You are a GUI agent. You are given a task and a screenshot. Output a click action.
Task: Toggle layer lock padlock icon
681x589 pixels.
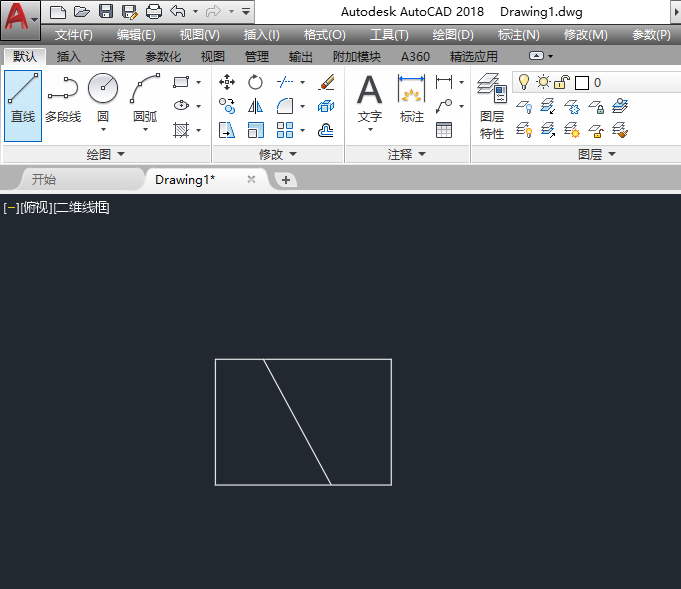[x=562, y=82]
